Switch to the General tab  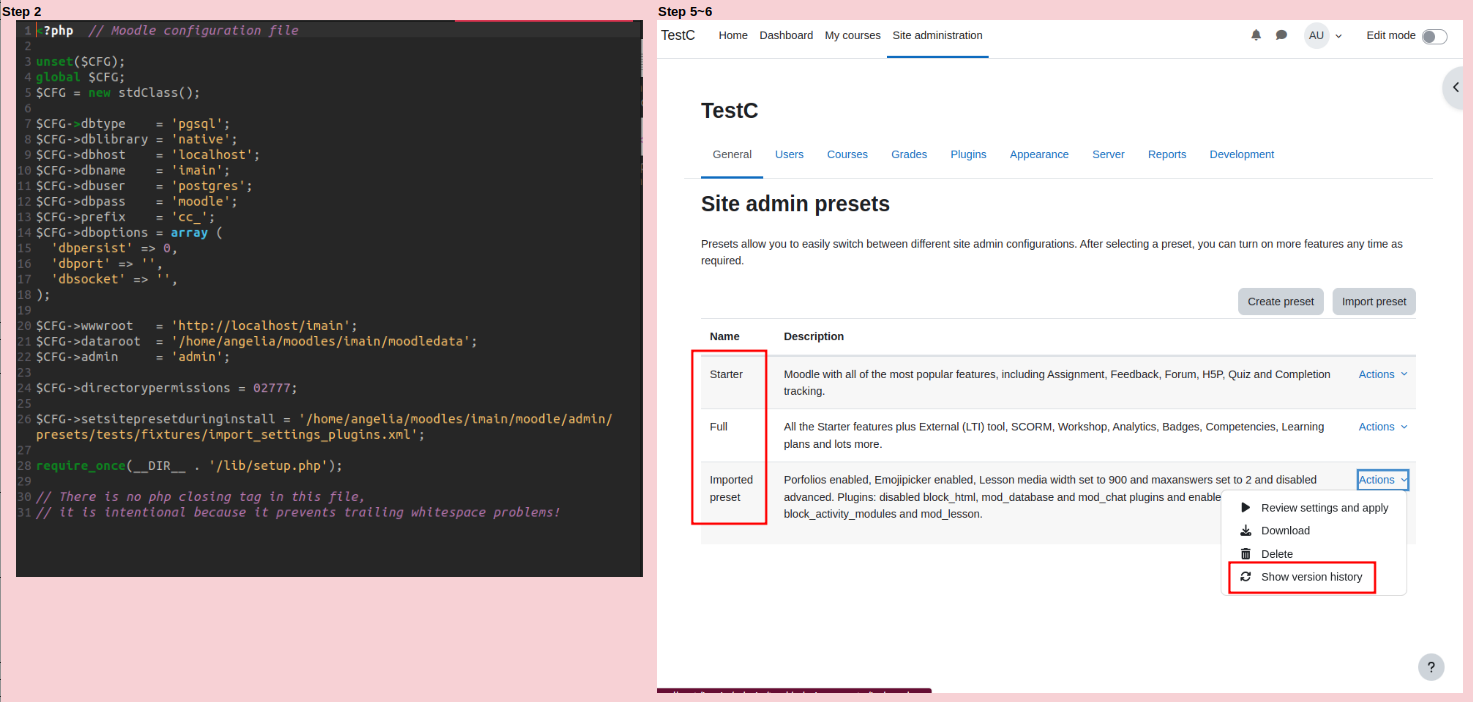pos(732,154)
